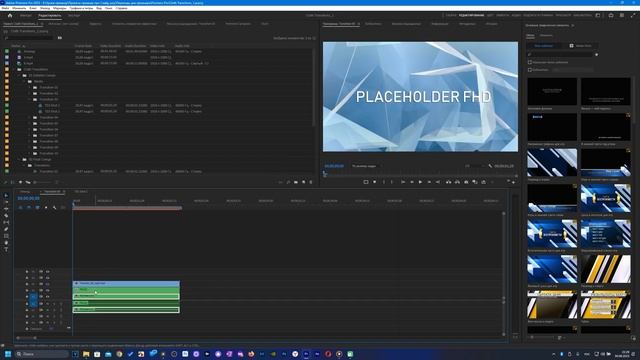Select the Track Select Forward tool
This screenshot has height=360, width=640.
6,202
